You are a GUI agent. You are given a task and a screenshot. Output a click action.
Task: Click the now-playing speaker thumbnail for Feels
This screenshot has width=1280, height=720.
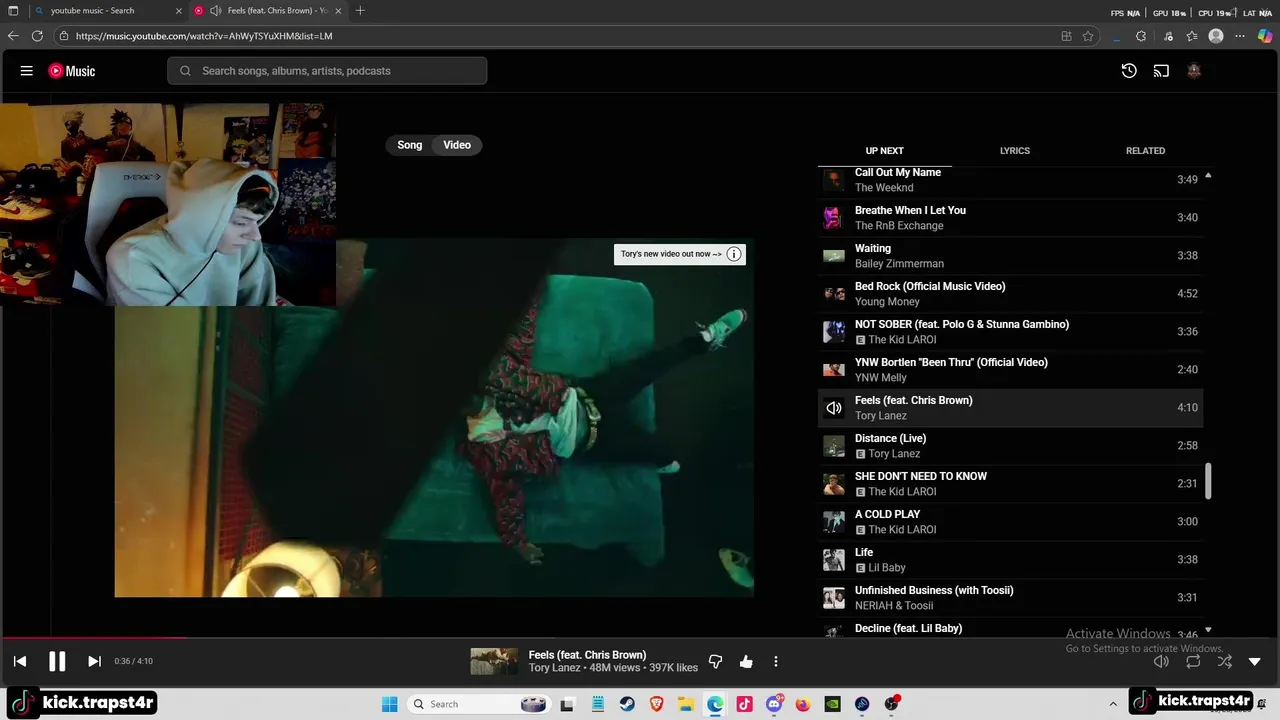click(833, 407)
